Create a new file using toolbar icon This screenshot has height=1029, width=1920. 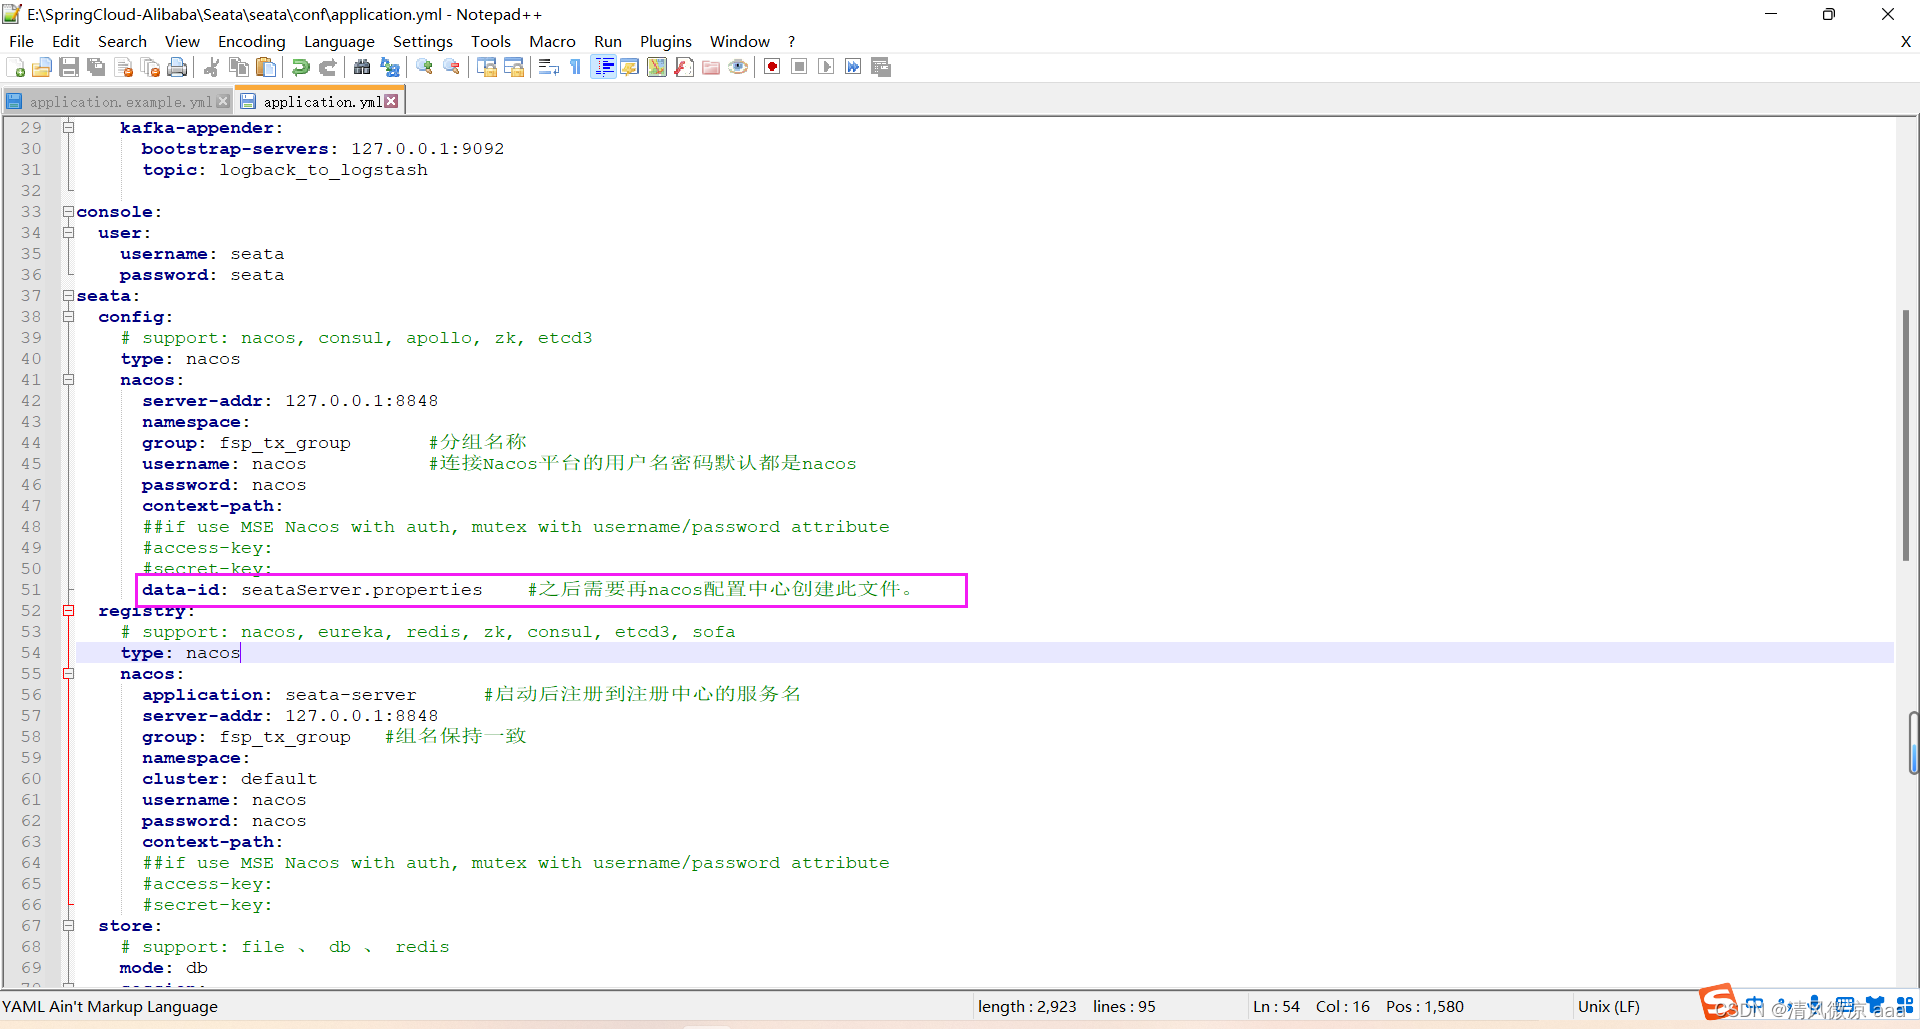(16, 67)
